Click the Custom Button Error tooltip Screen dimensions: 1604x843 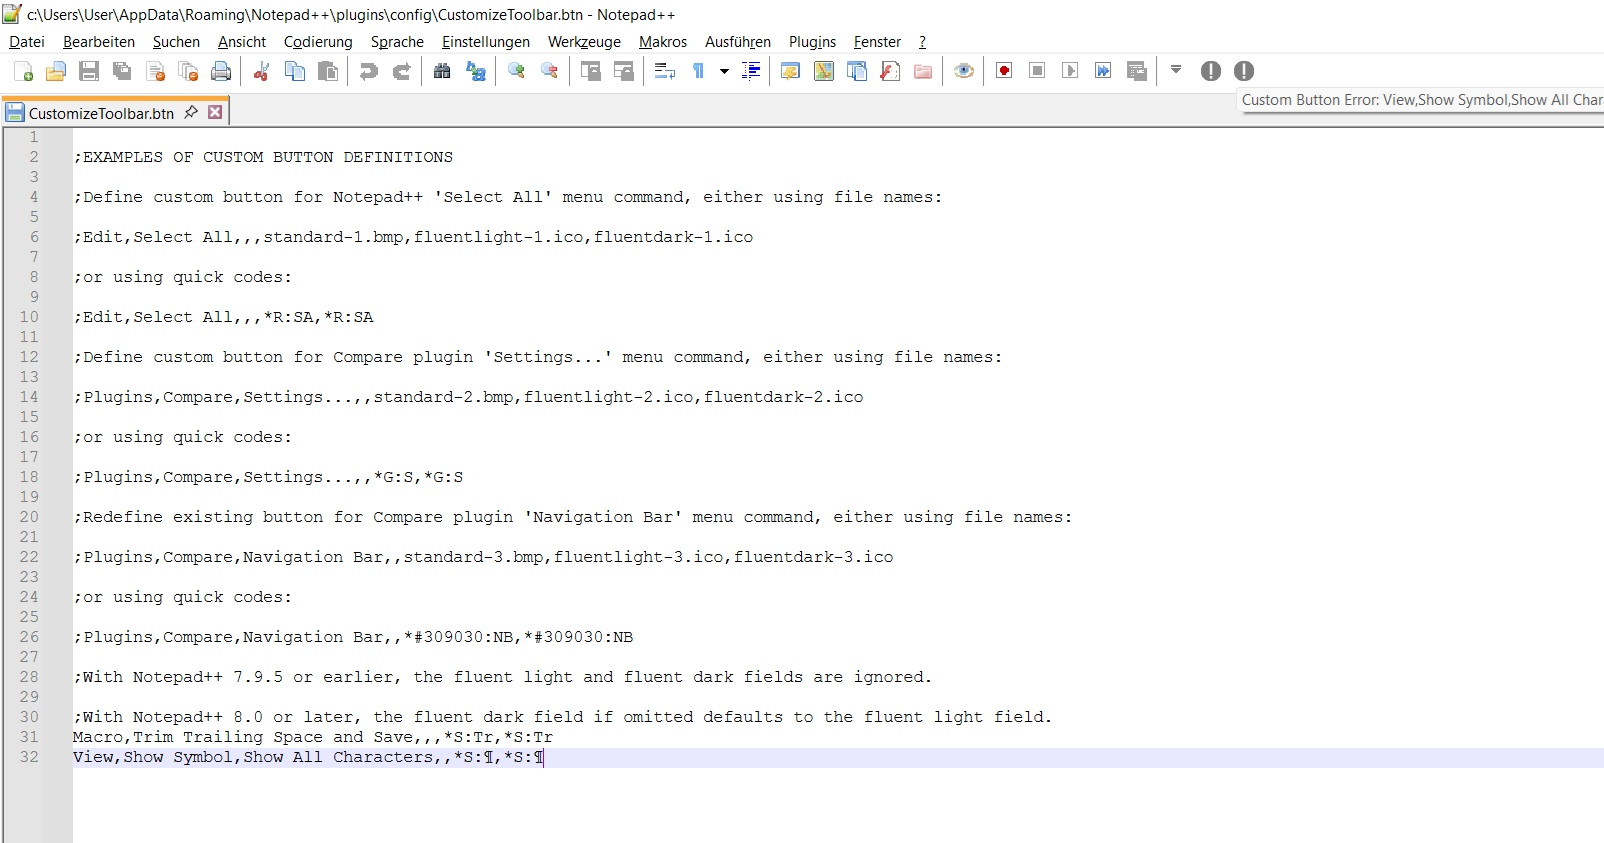(x=1422, y=100)
